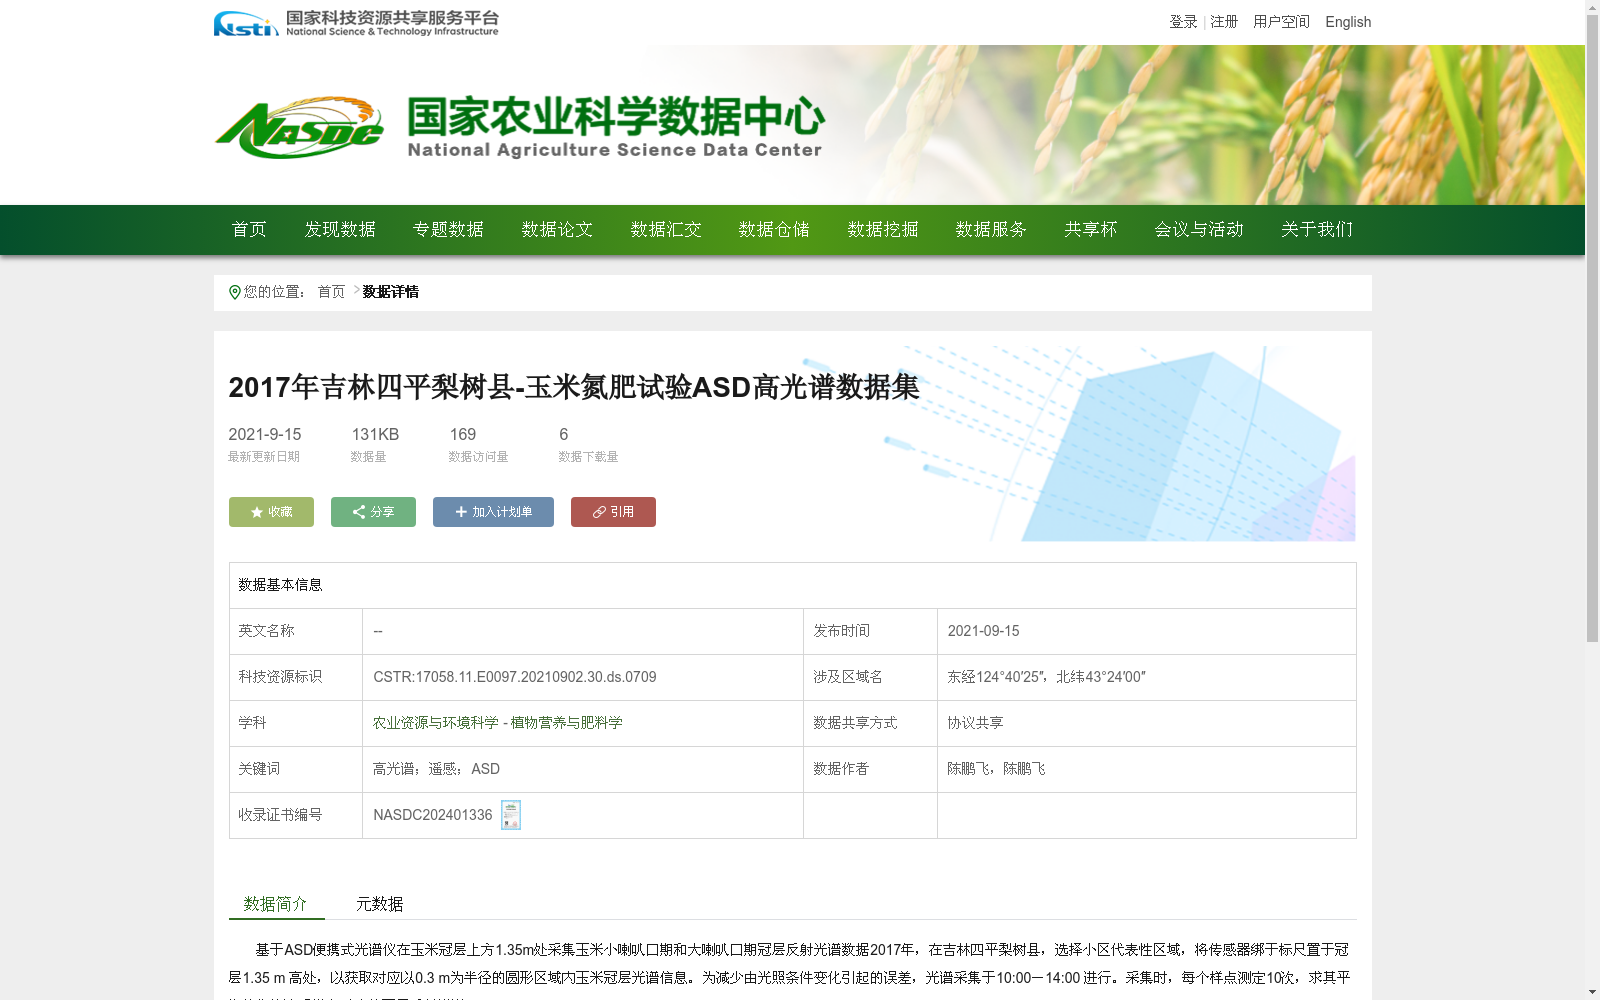Viewport: 1600px width, 1000px height.
Task: Click the 2021-9-15 update date value
Action: [264, 434]
